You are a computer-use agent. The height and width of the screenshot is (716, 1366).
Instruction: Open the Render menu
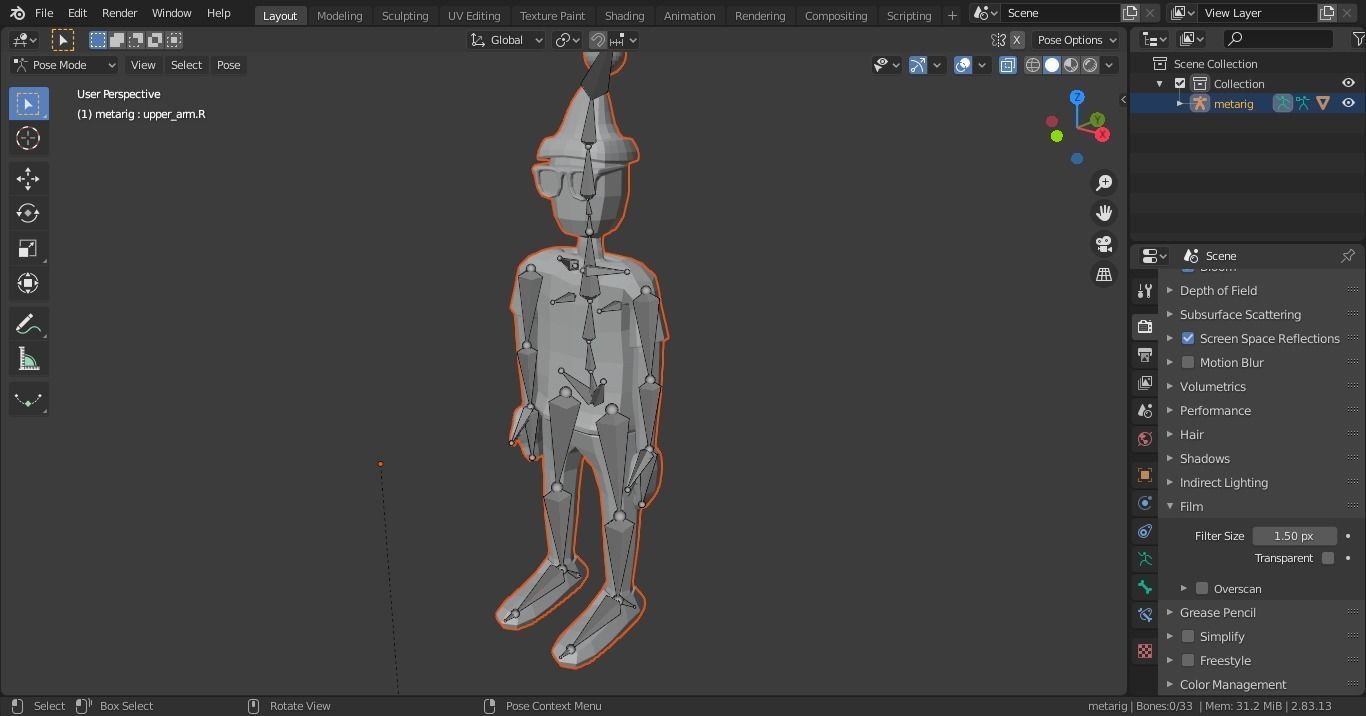click(119, 13)
